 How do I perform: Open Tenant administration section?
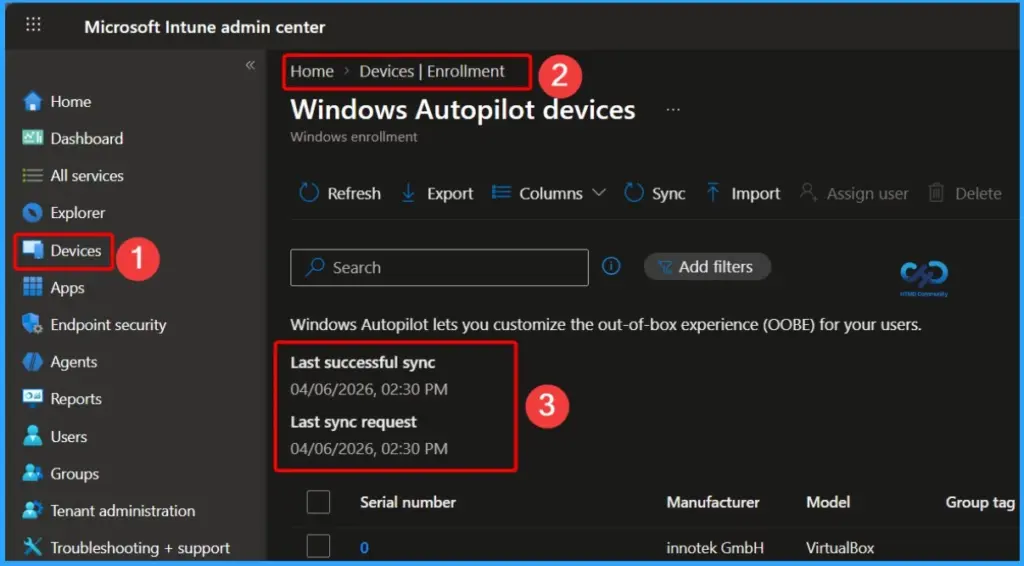[x=123, y=511]
